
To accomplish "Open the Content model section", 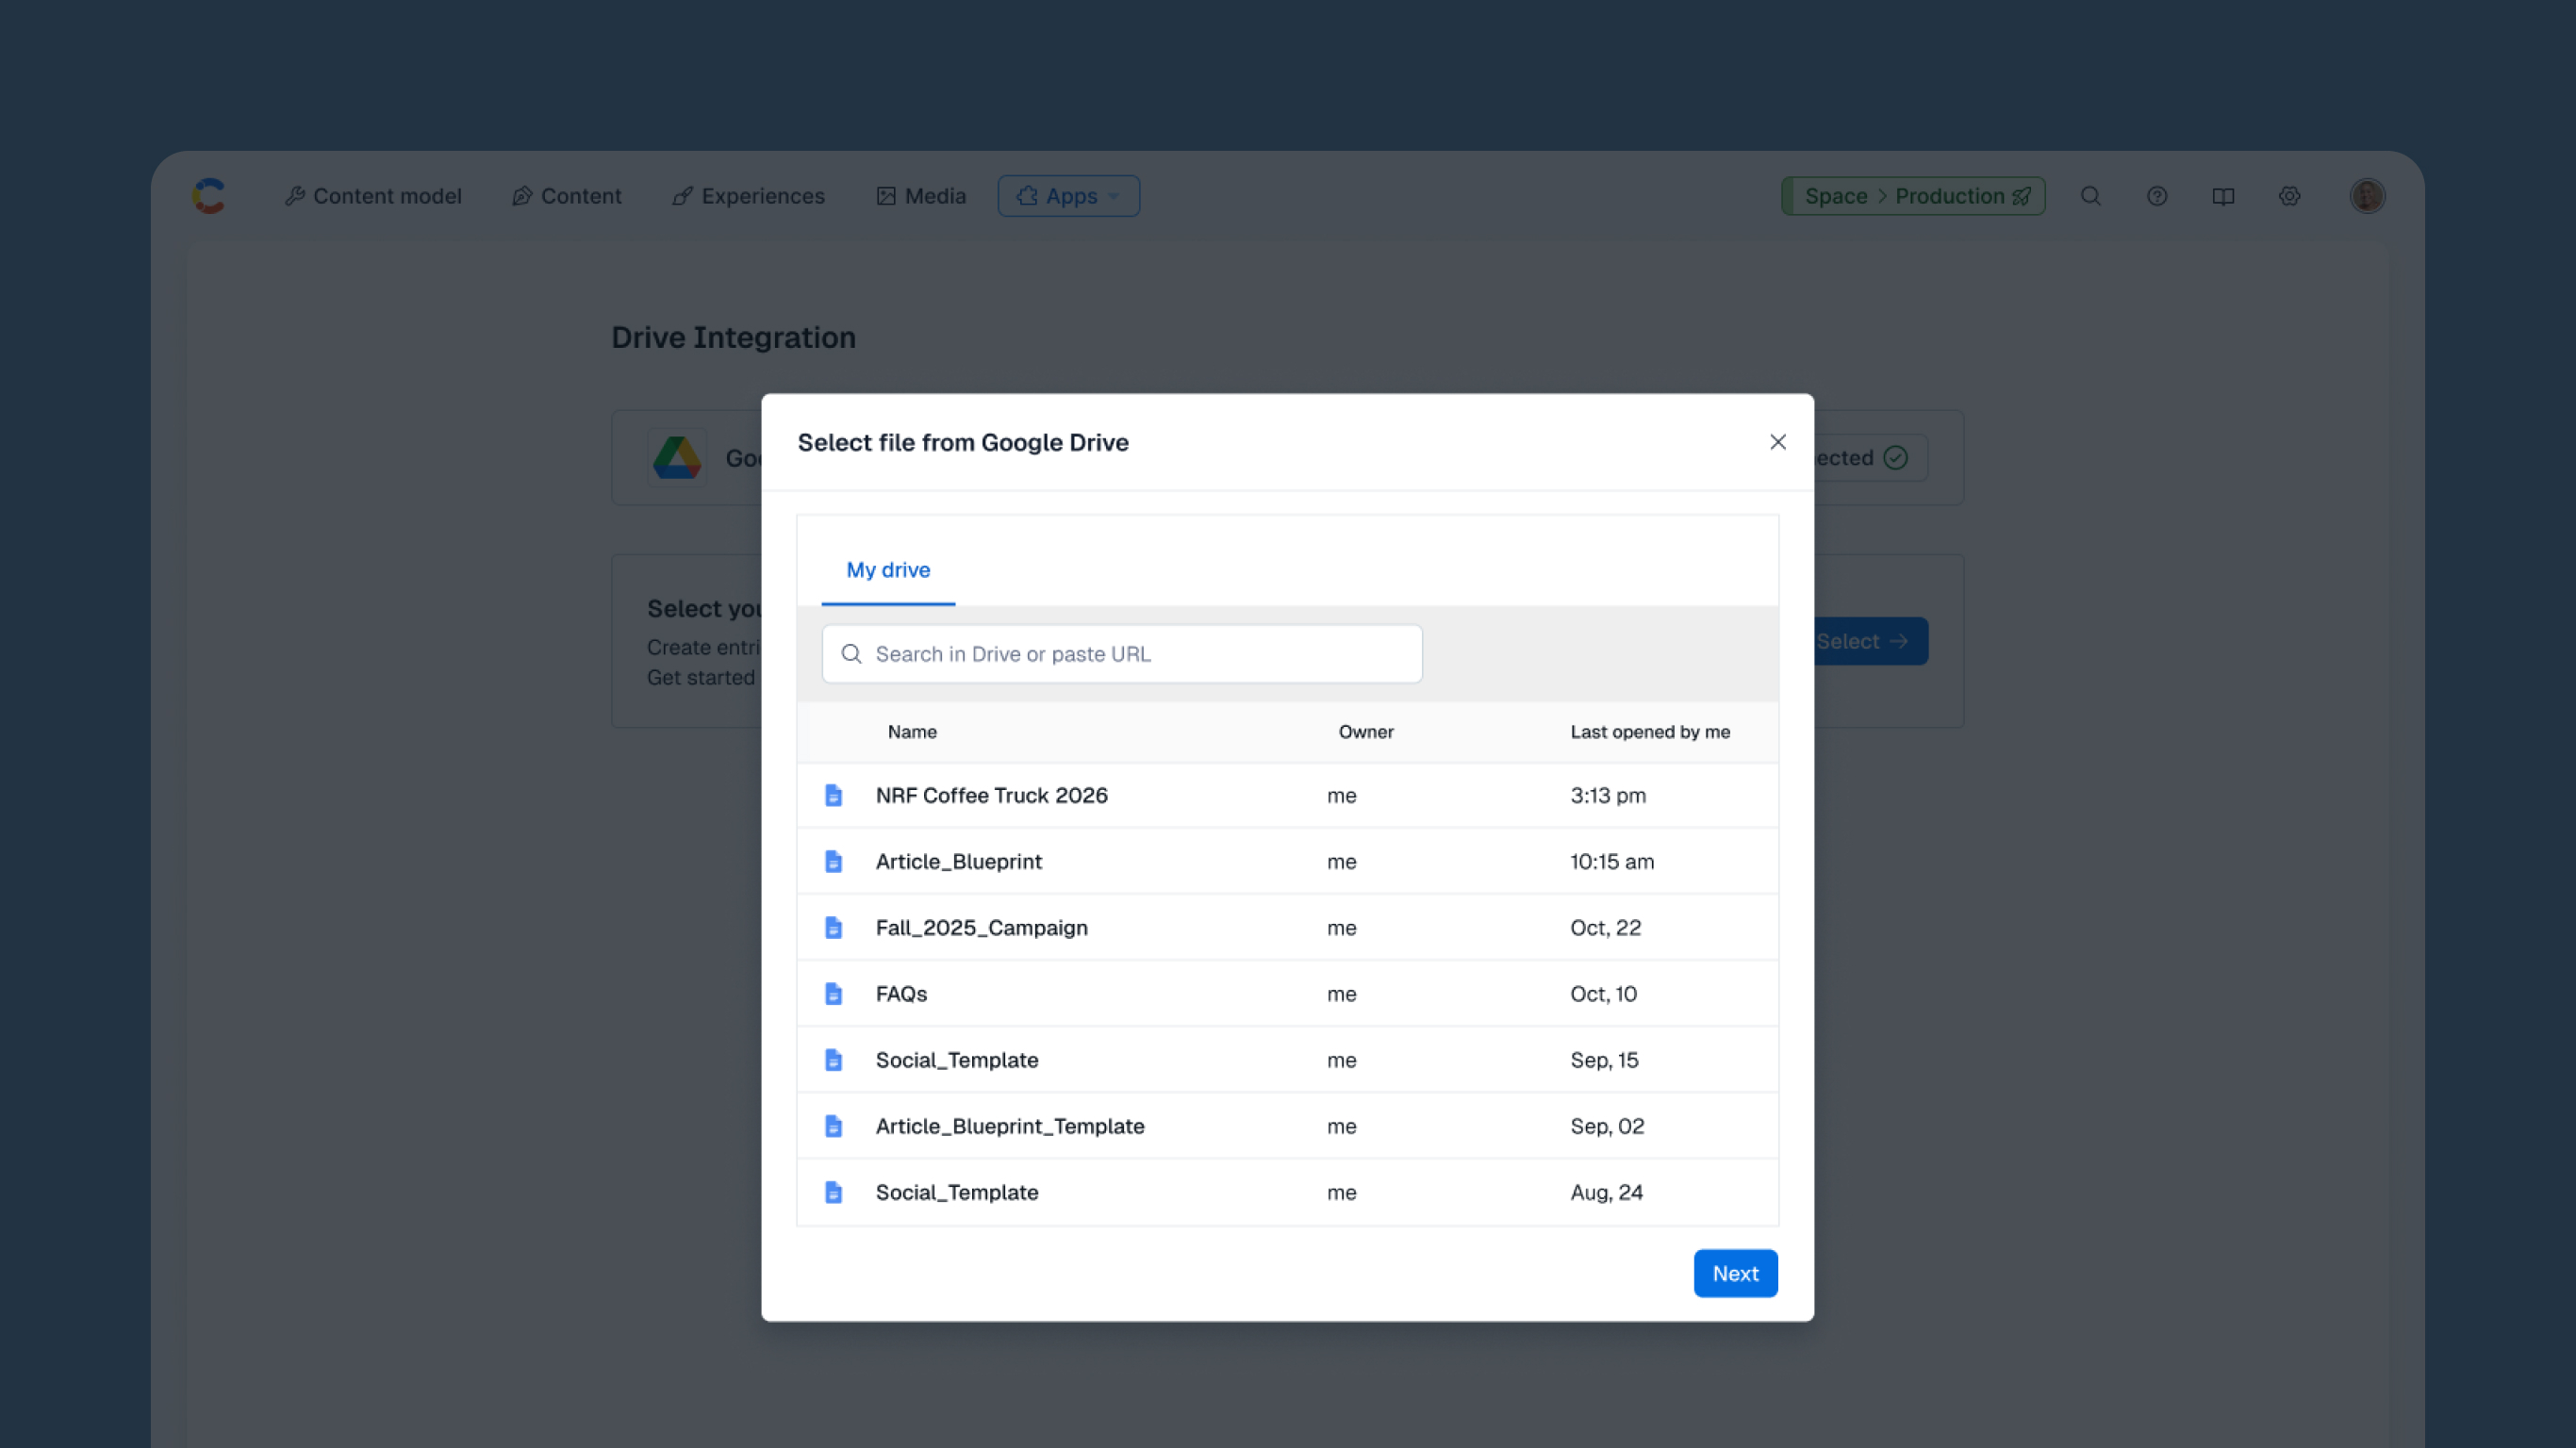I will tap(373, 196).
